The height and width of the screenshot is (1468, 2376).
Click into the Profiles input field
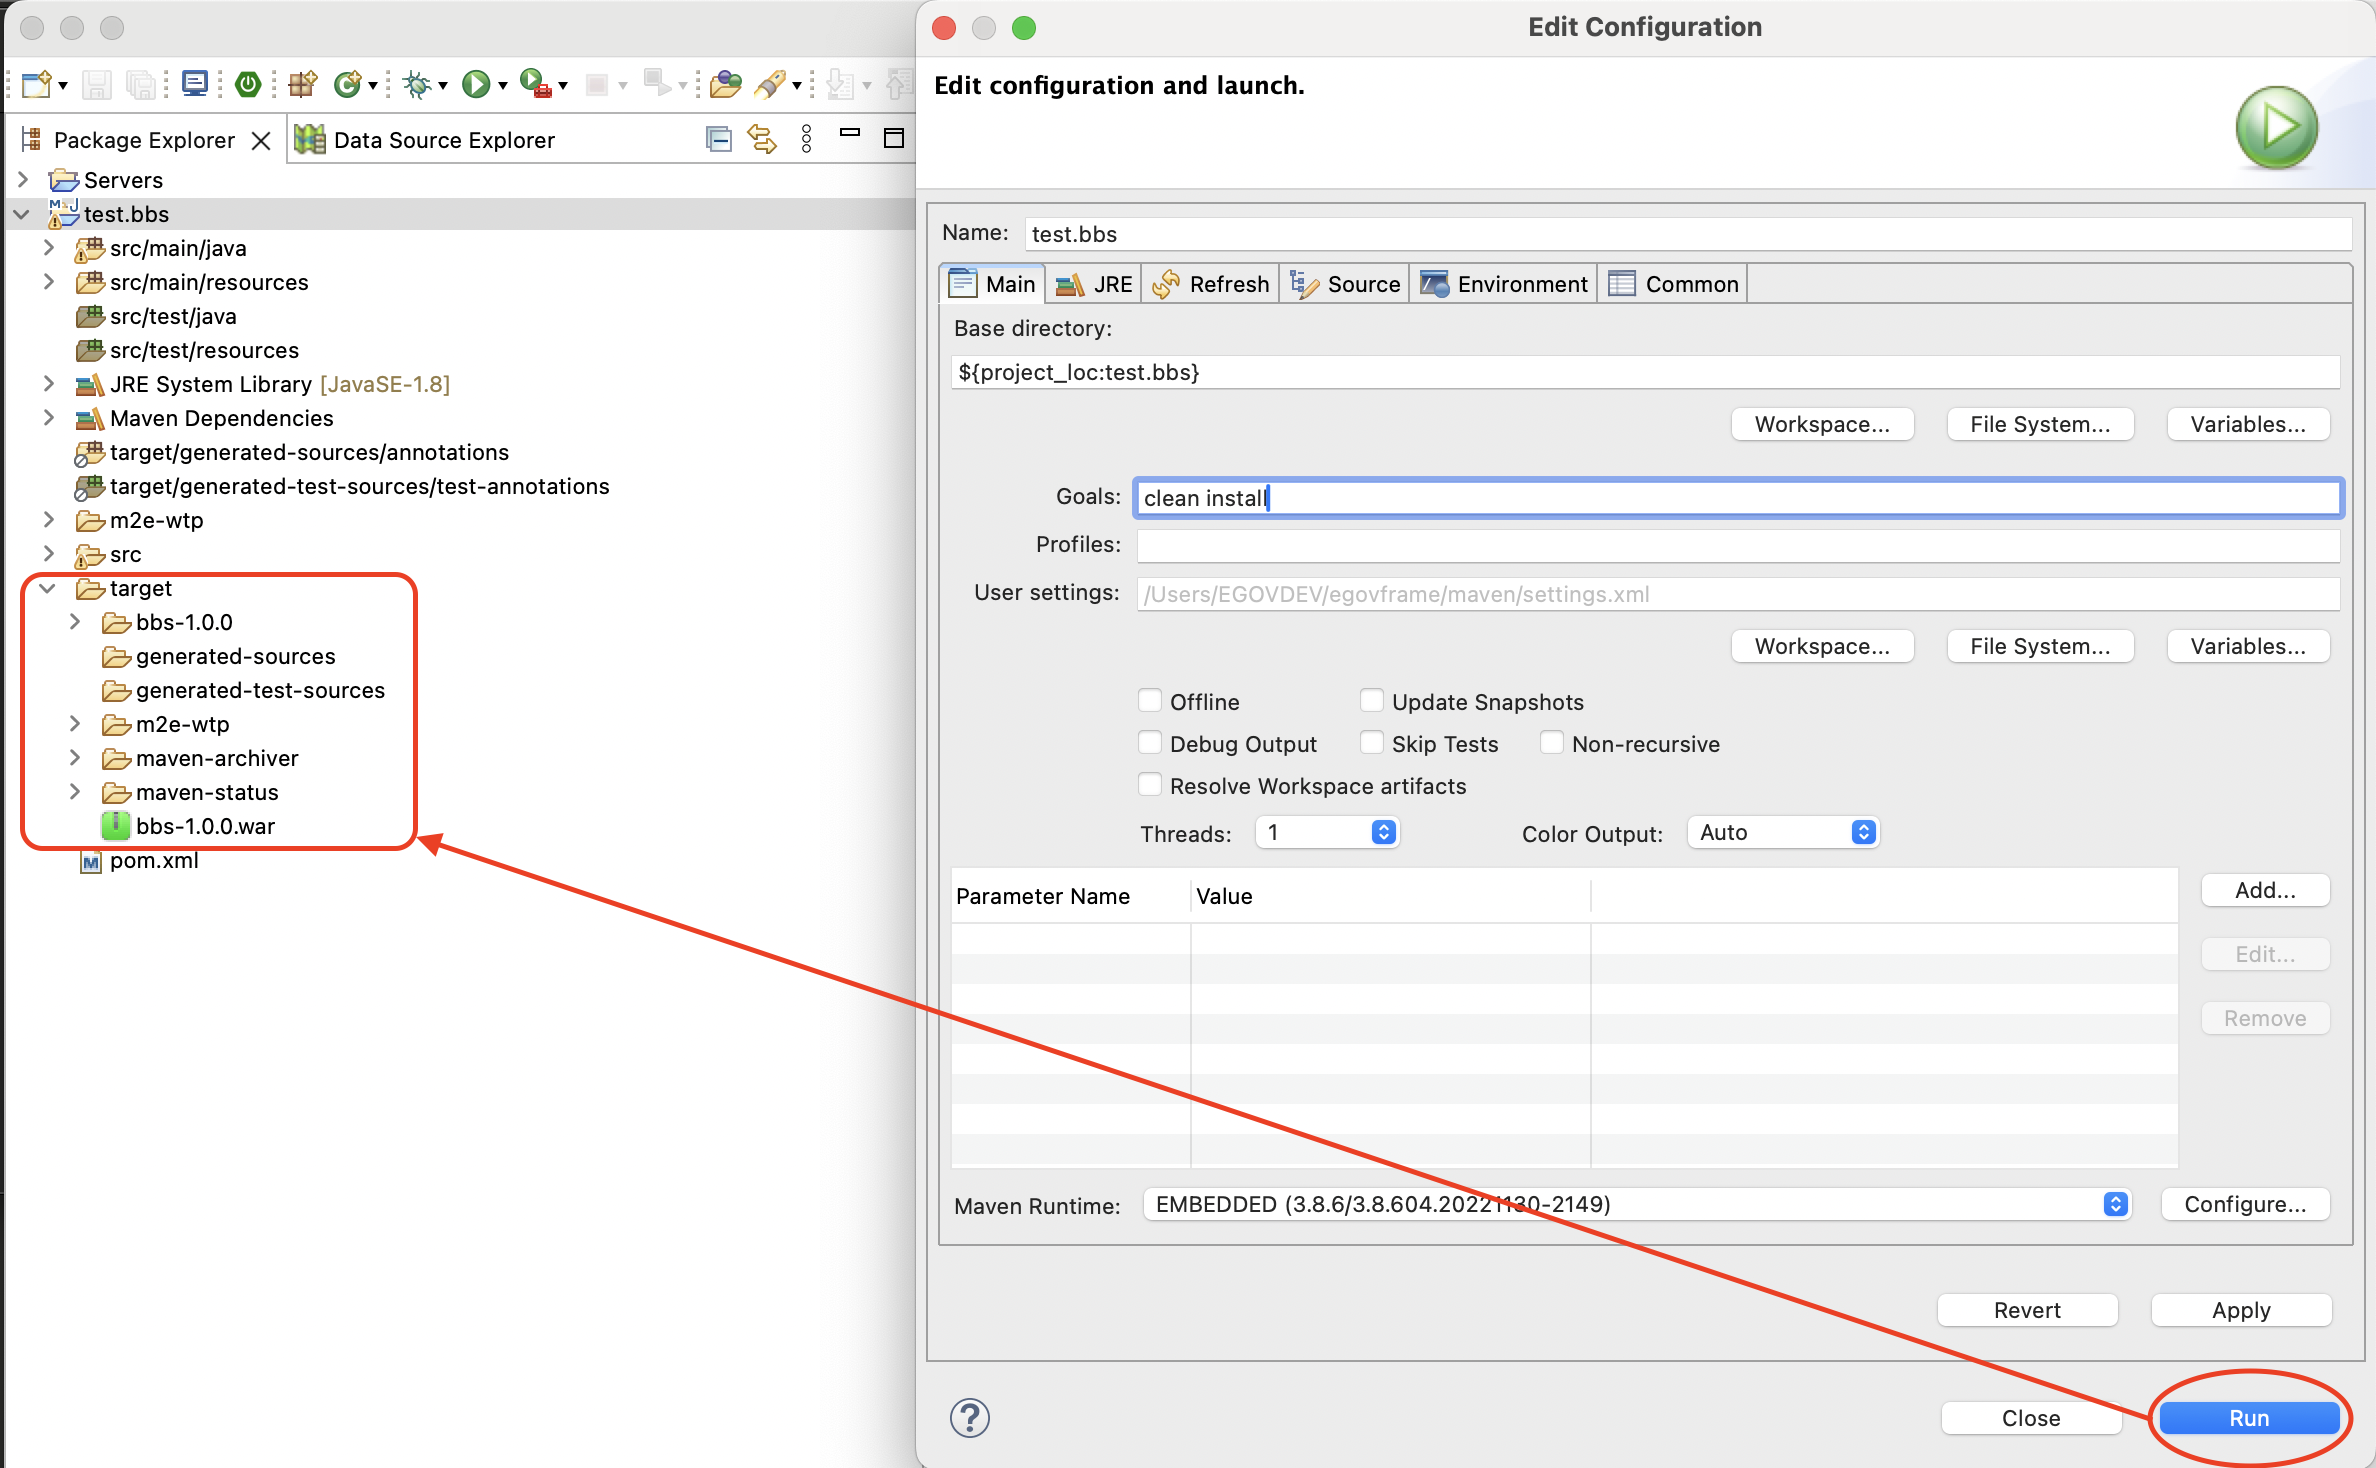(x=1737, y=545)
